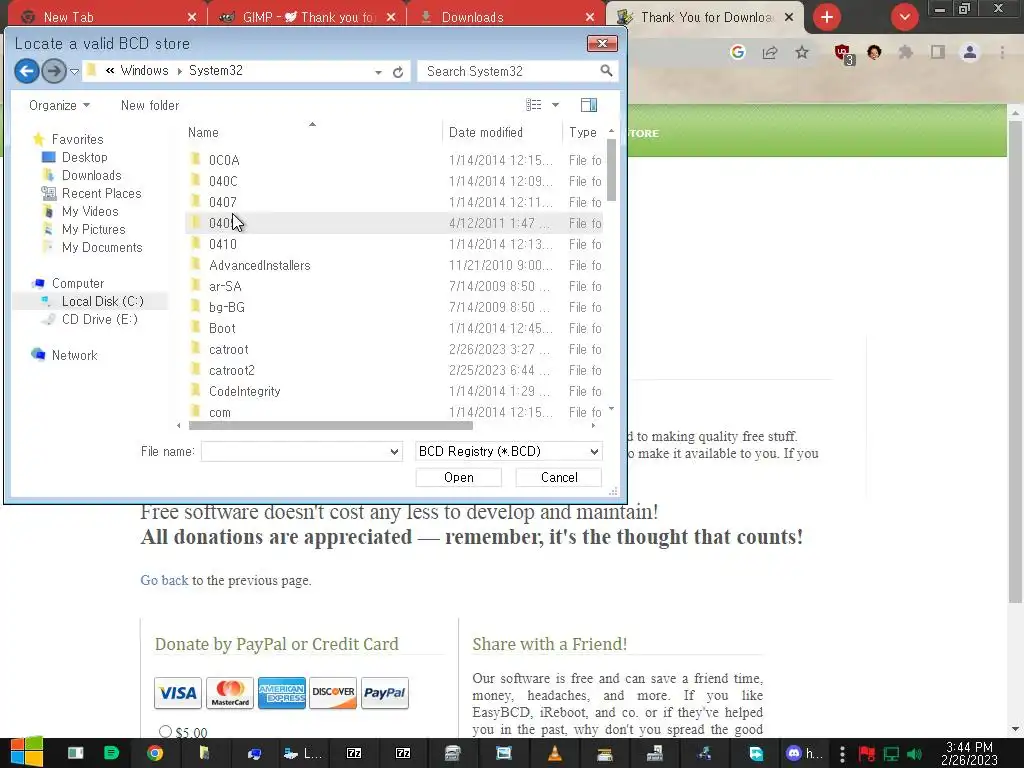Refresh the System32 folder listing
The height and width of the screenshot is (768, 1024).
(x=398, y=72)
